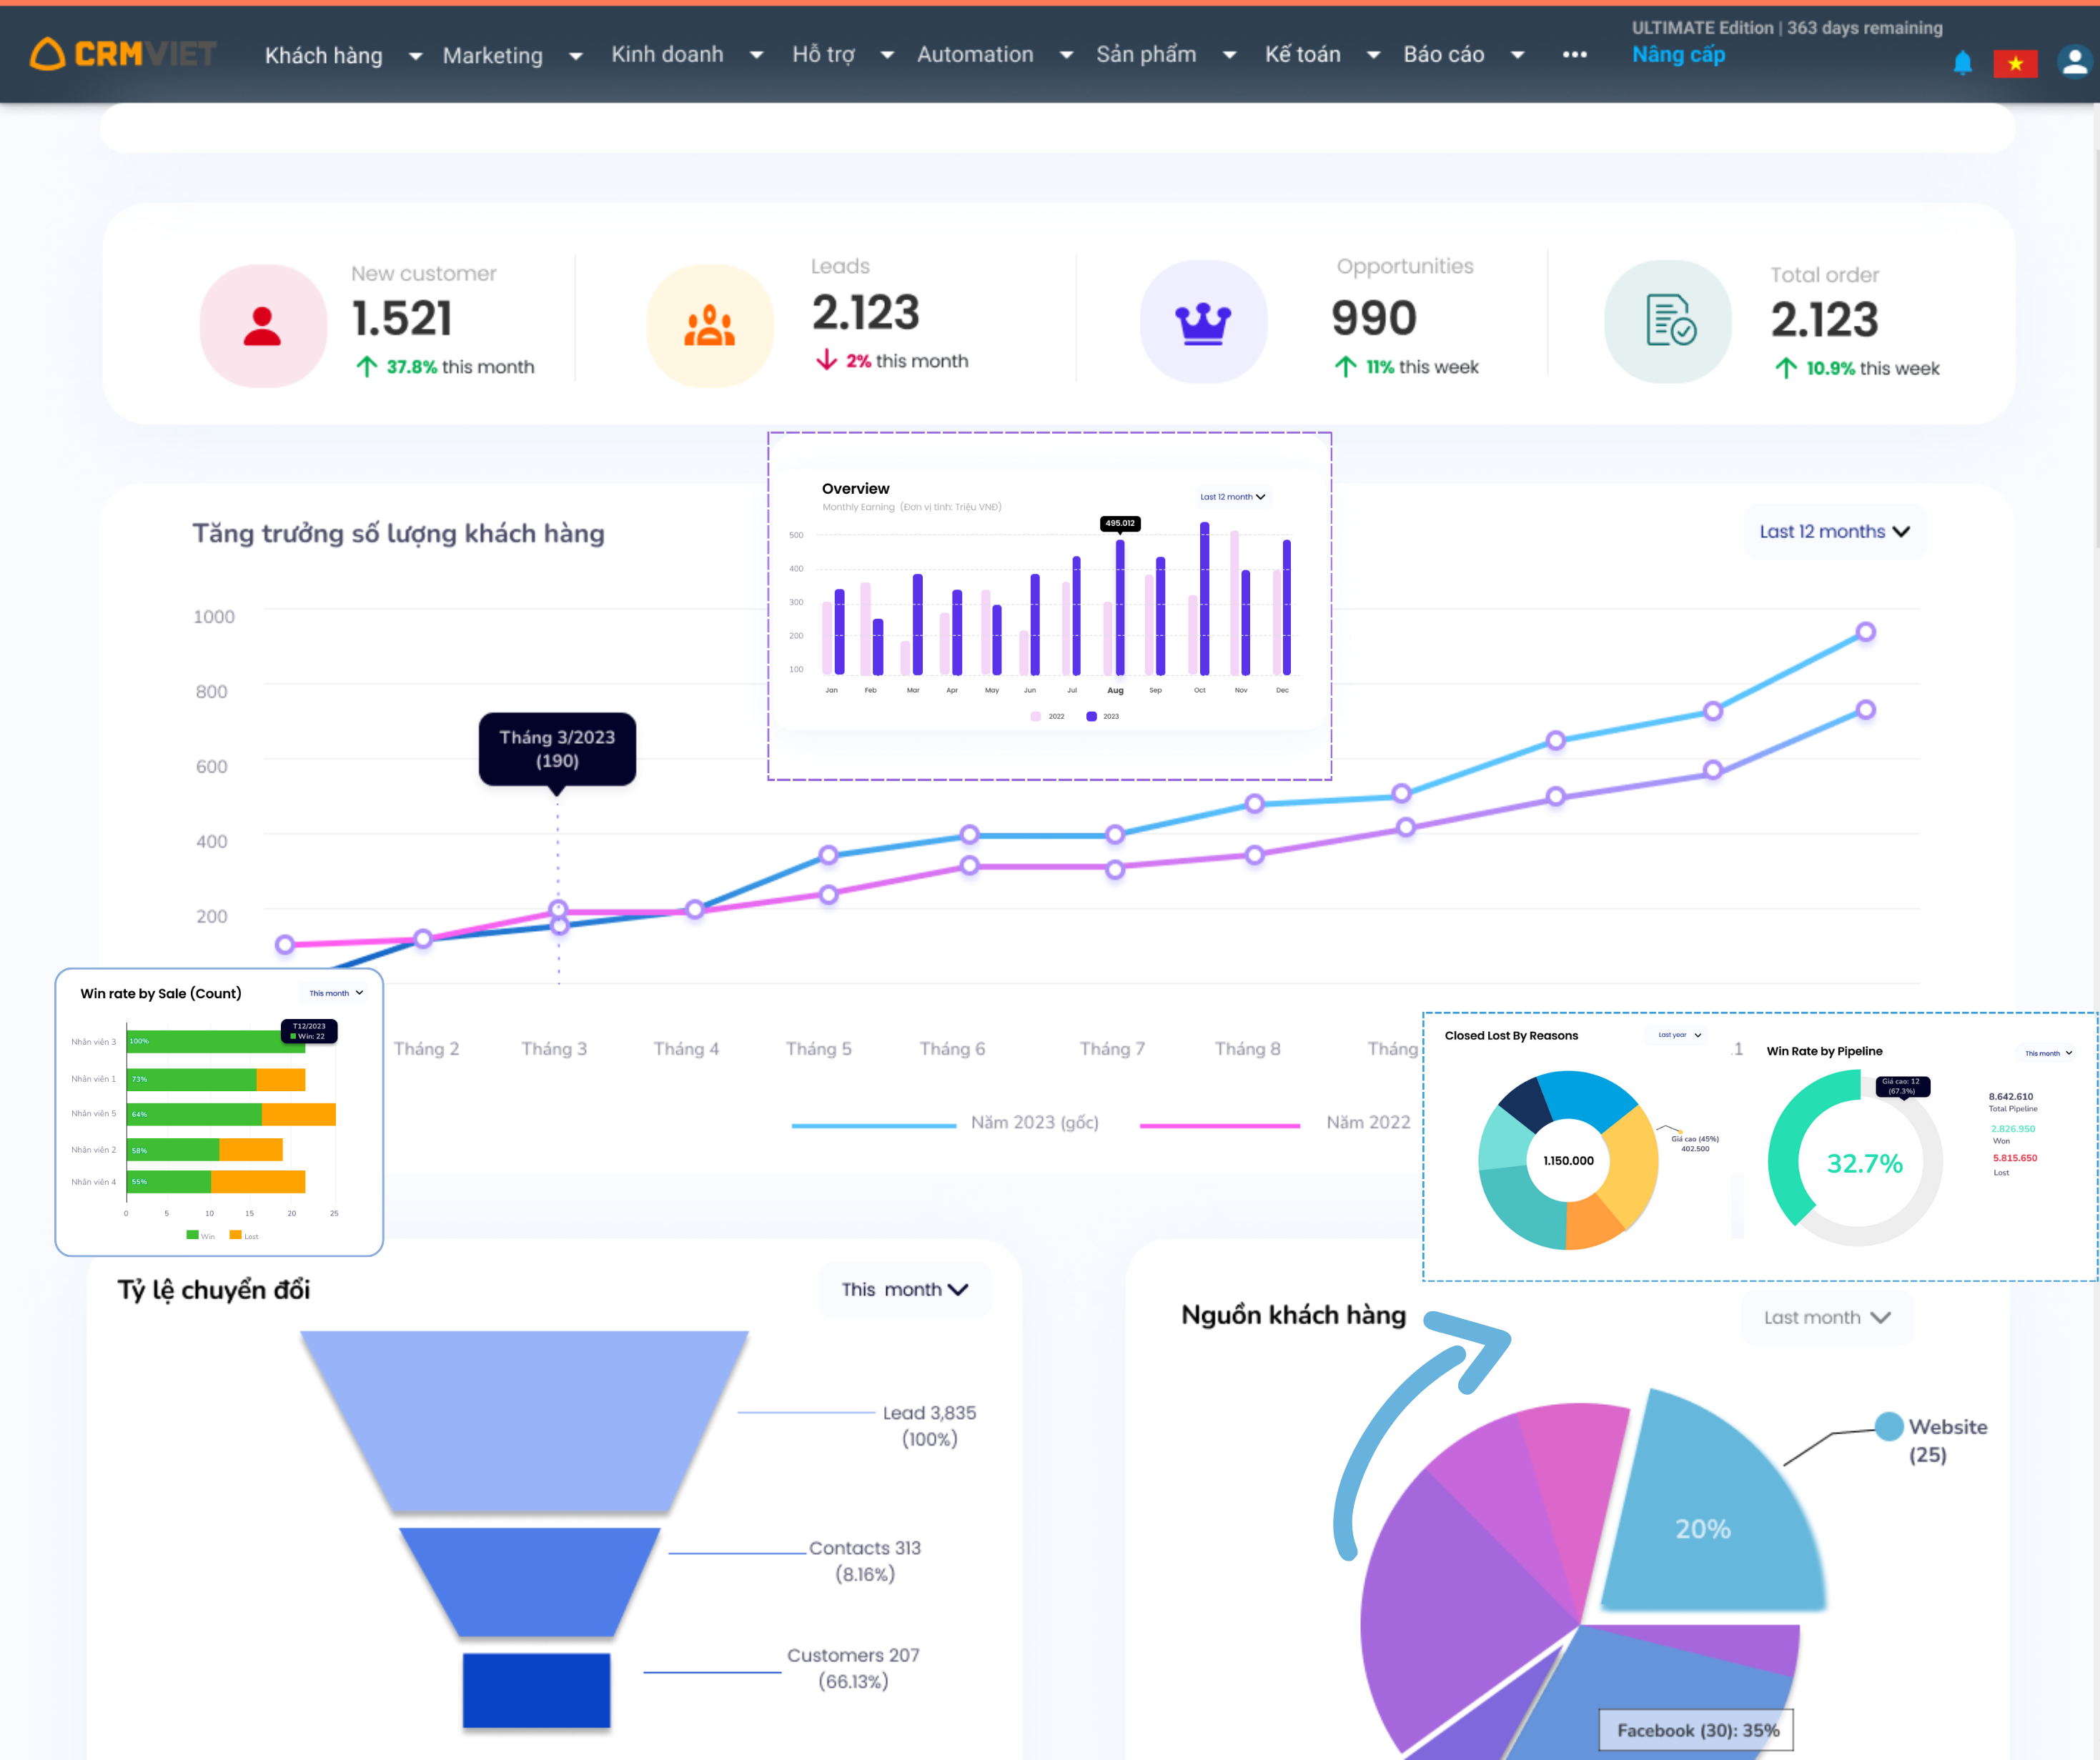This screenshot has width=2100, height=1760.
Task: Open Nguồn khách hàng Last month dropdown
Action: (x=1827, y=1318)
